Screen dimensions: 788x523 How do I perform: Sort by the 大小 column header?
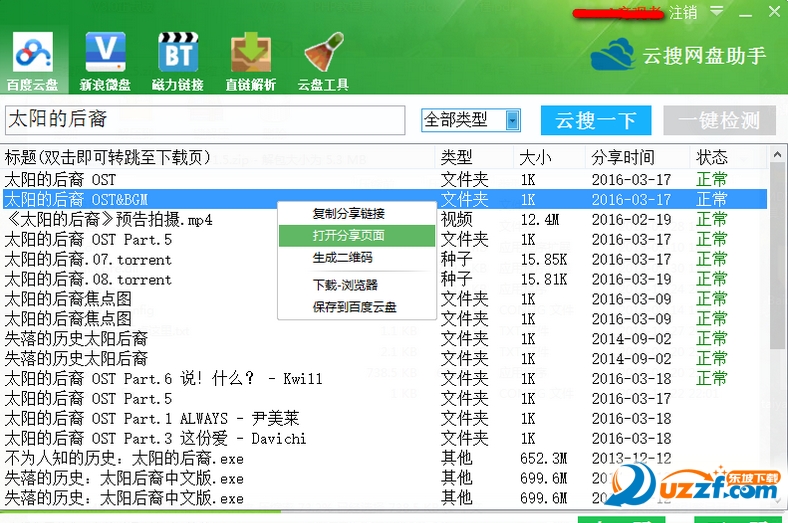tap(550, 157)
